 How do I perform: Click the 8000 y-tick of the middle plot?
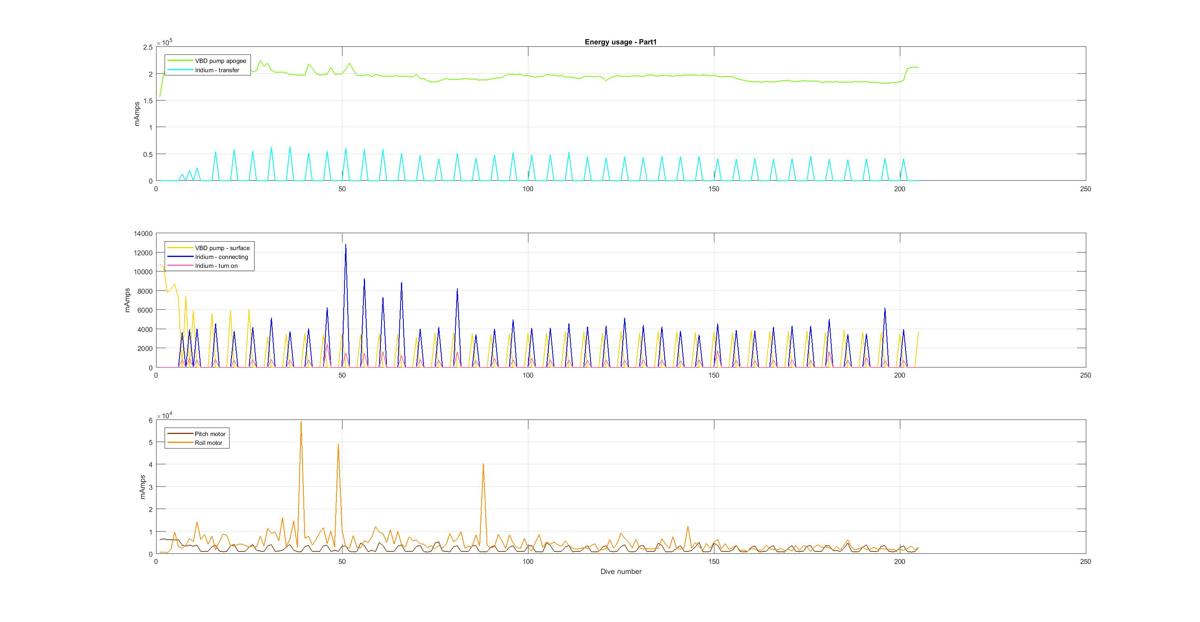click(x=143, y=291)
